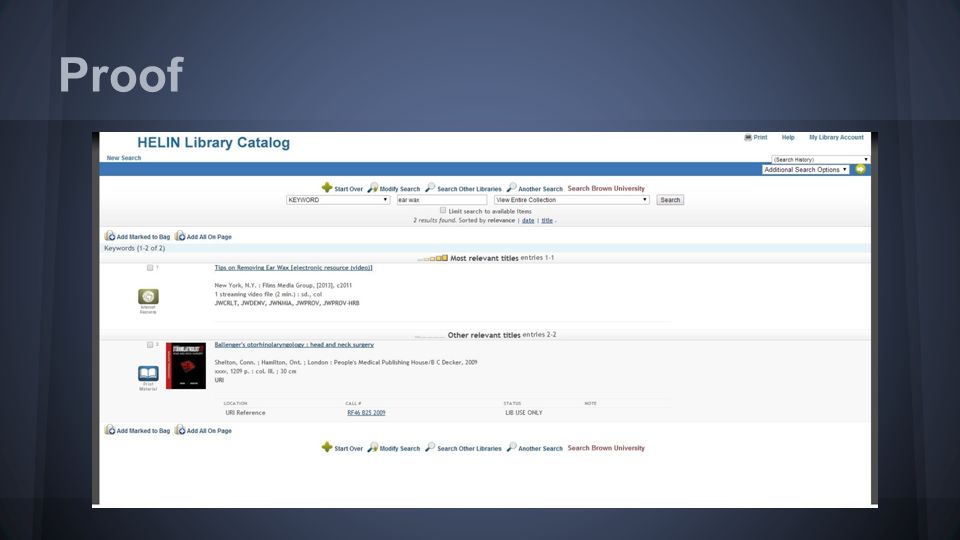The width and height of the screenshot is (960, 540).
Task: Click the bottom Search Brown University link
Action: pos(606,448)
